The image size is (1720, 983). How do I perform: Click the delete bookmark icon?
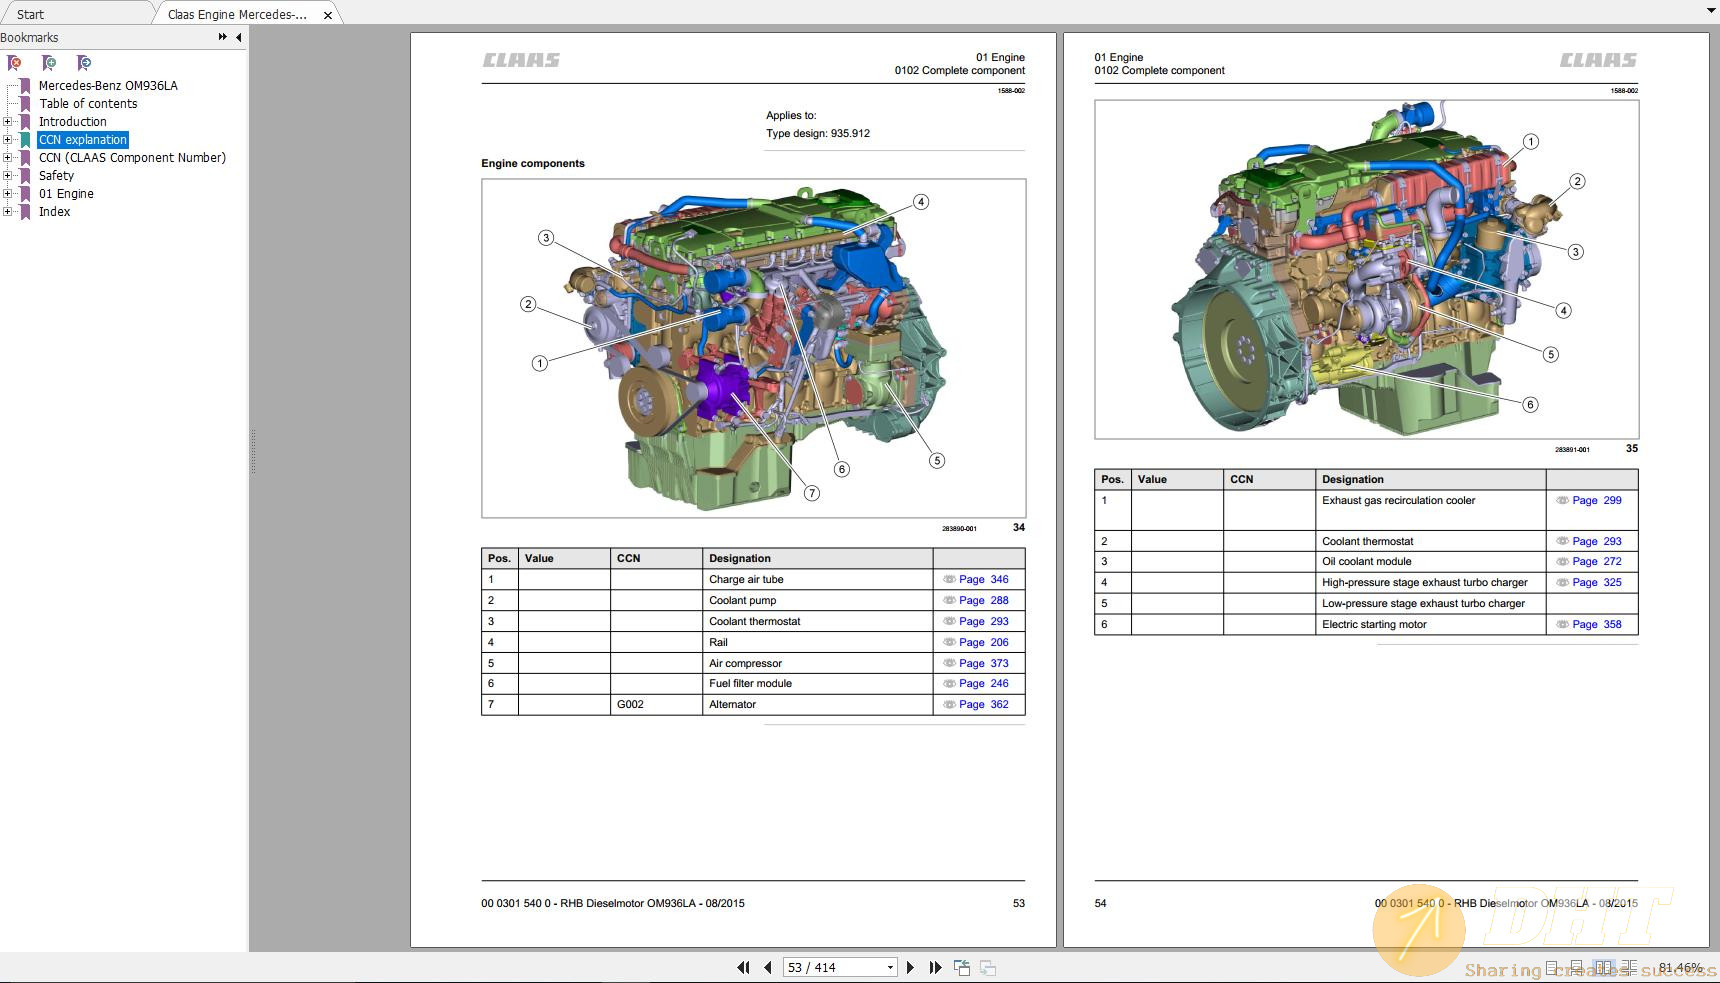[15, 63]
